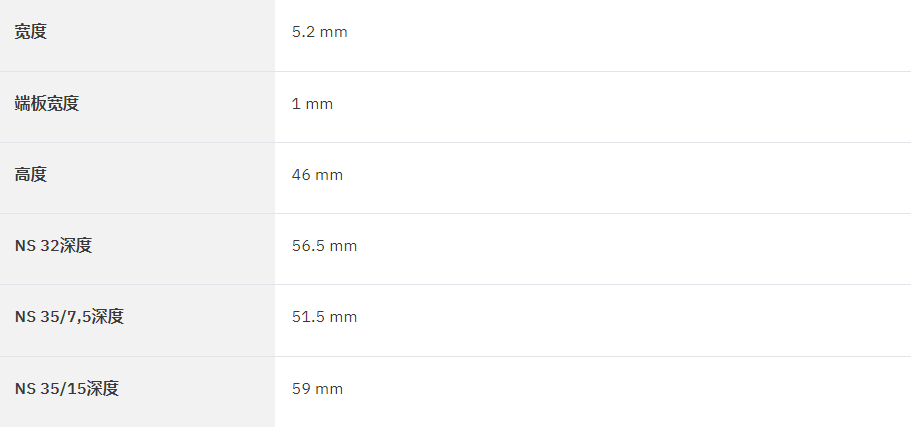The image size is (911, 427).
Task: Select the 46 mm height value
Action: [317, 175]
